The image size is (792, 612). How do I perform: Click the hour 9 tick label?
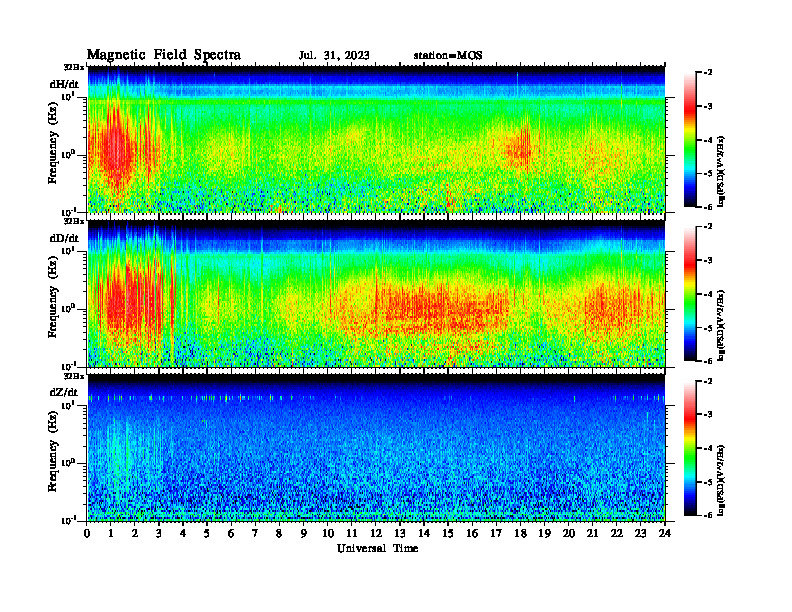tap(303, 534)
